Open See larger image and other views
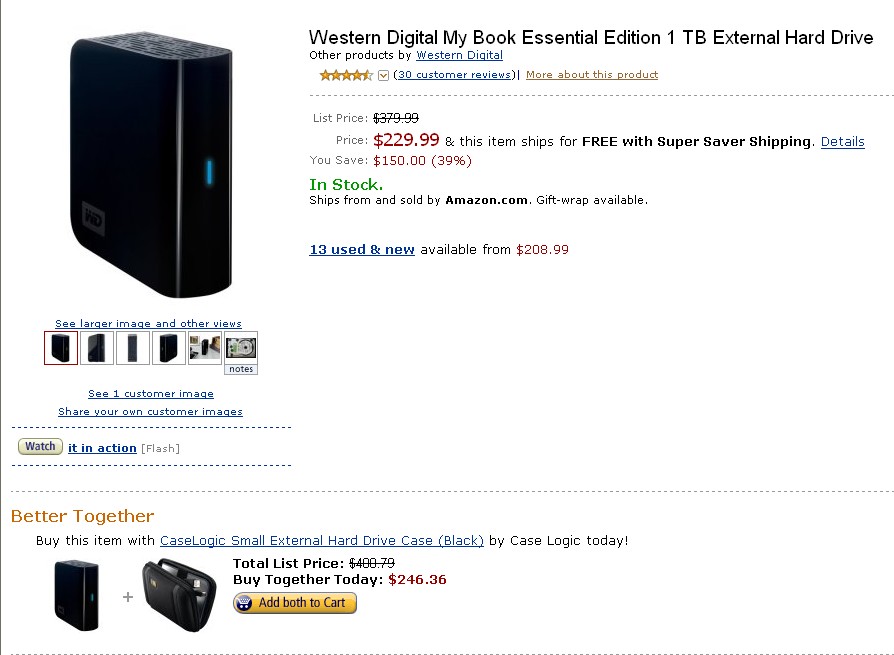The width and height of the screenshot is (894, 655). [148, 323]
